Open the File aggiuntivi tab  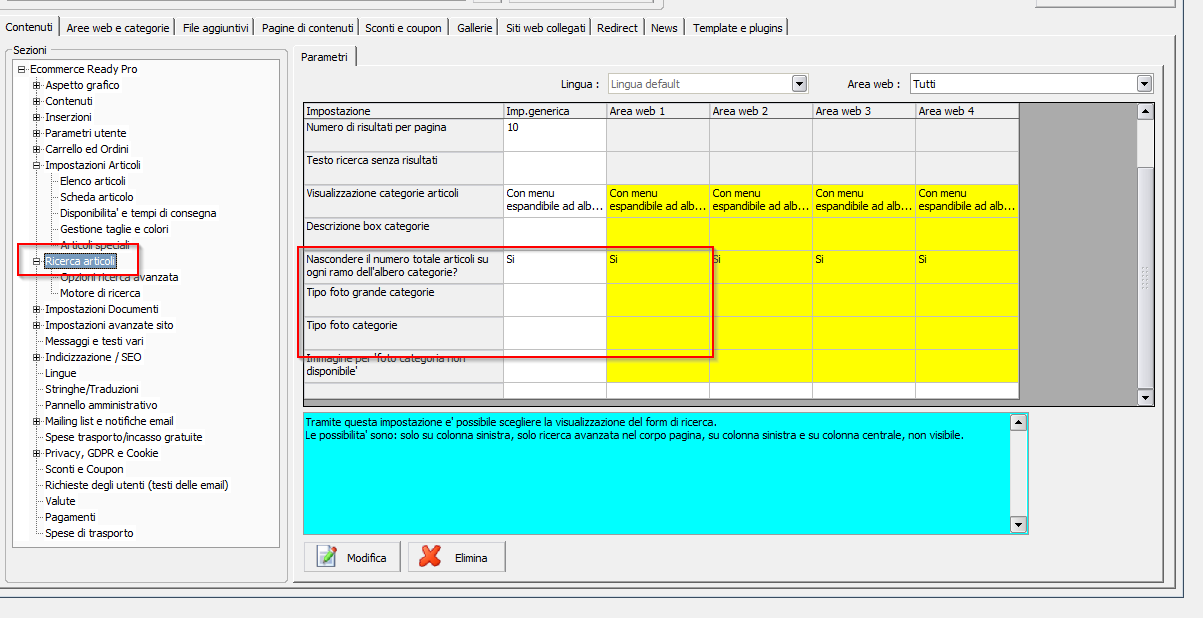[214, 28]
